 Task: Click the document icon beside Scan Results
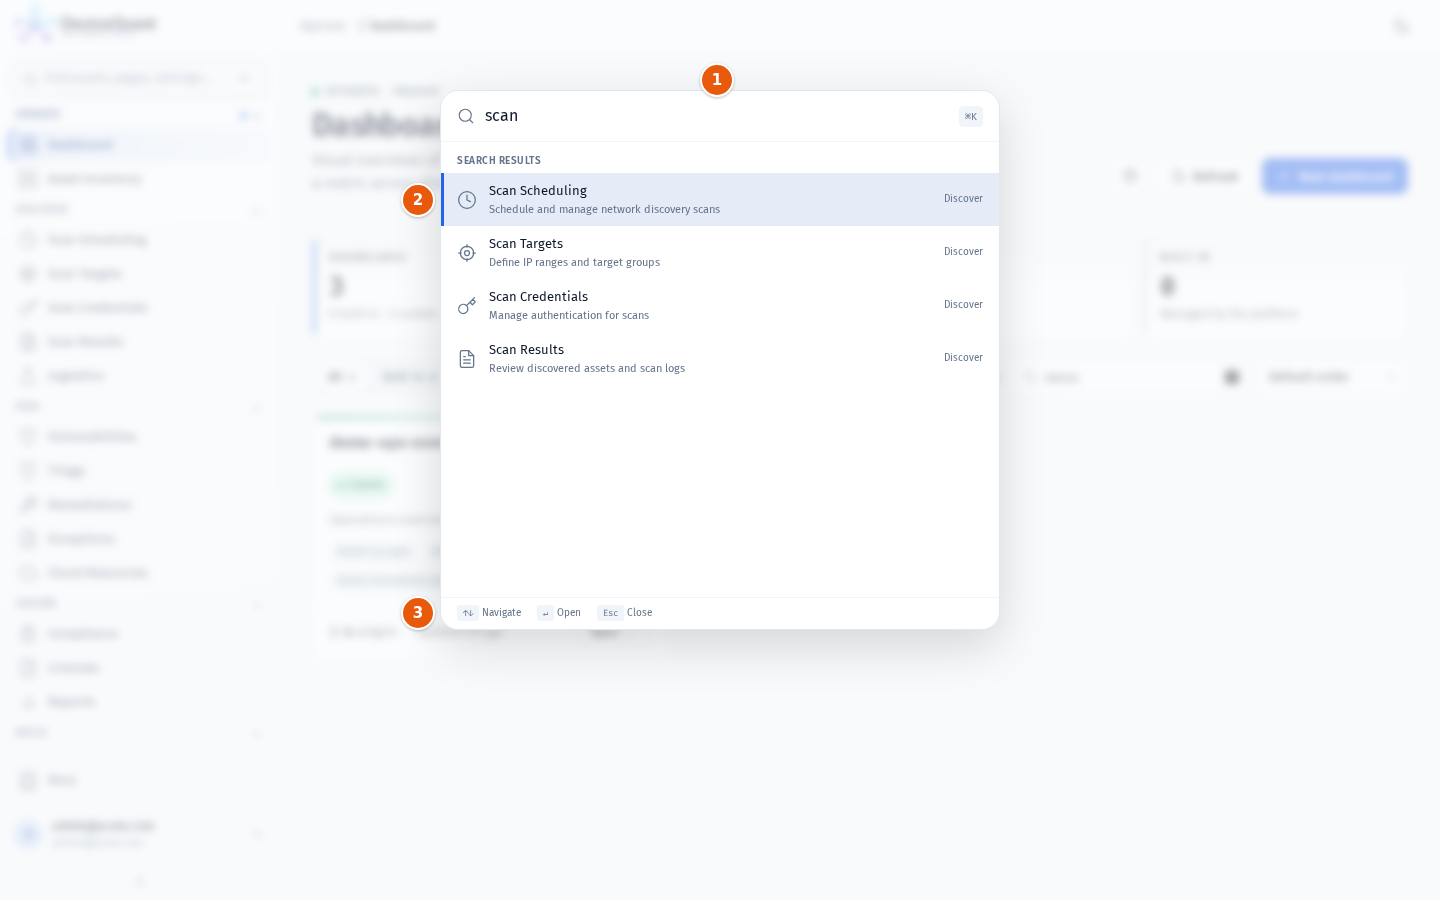467,359
